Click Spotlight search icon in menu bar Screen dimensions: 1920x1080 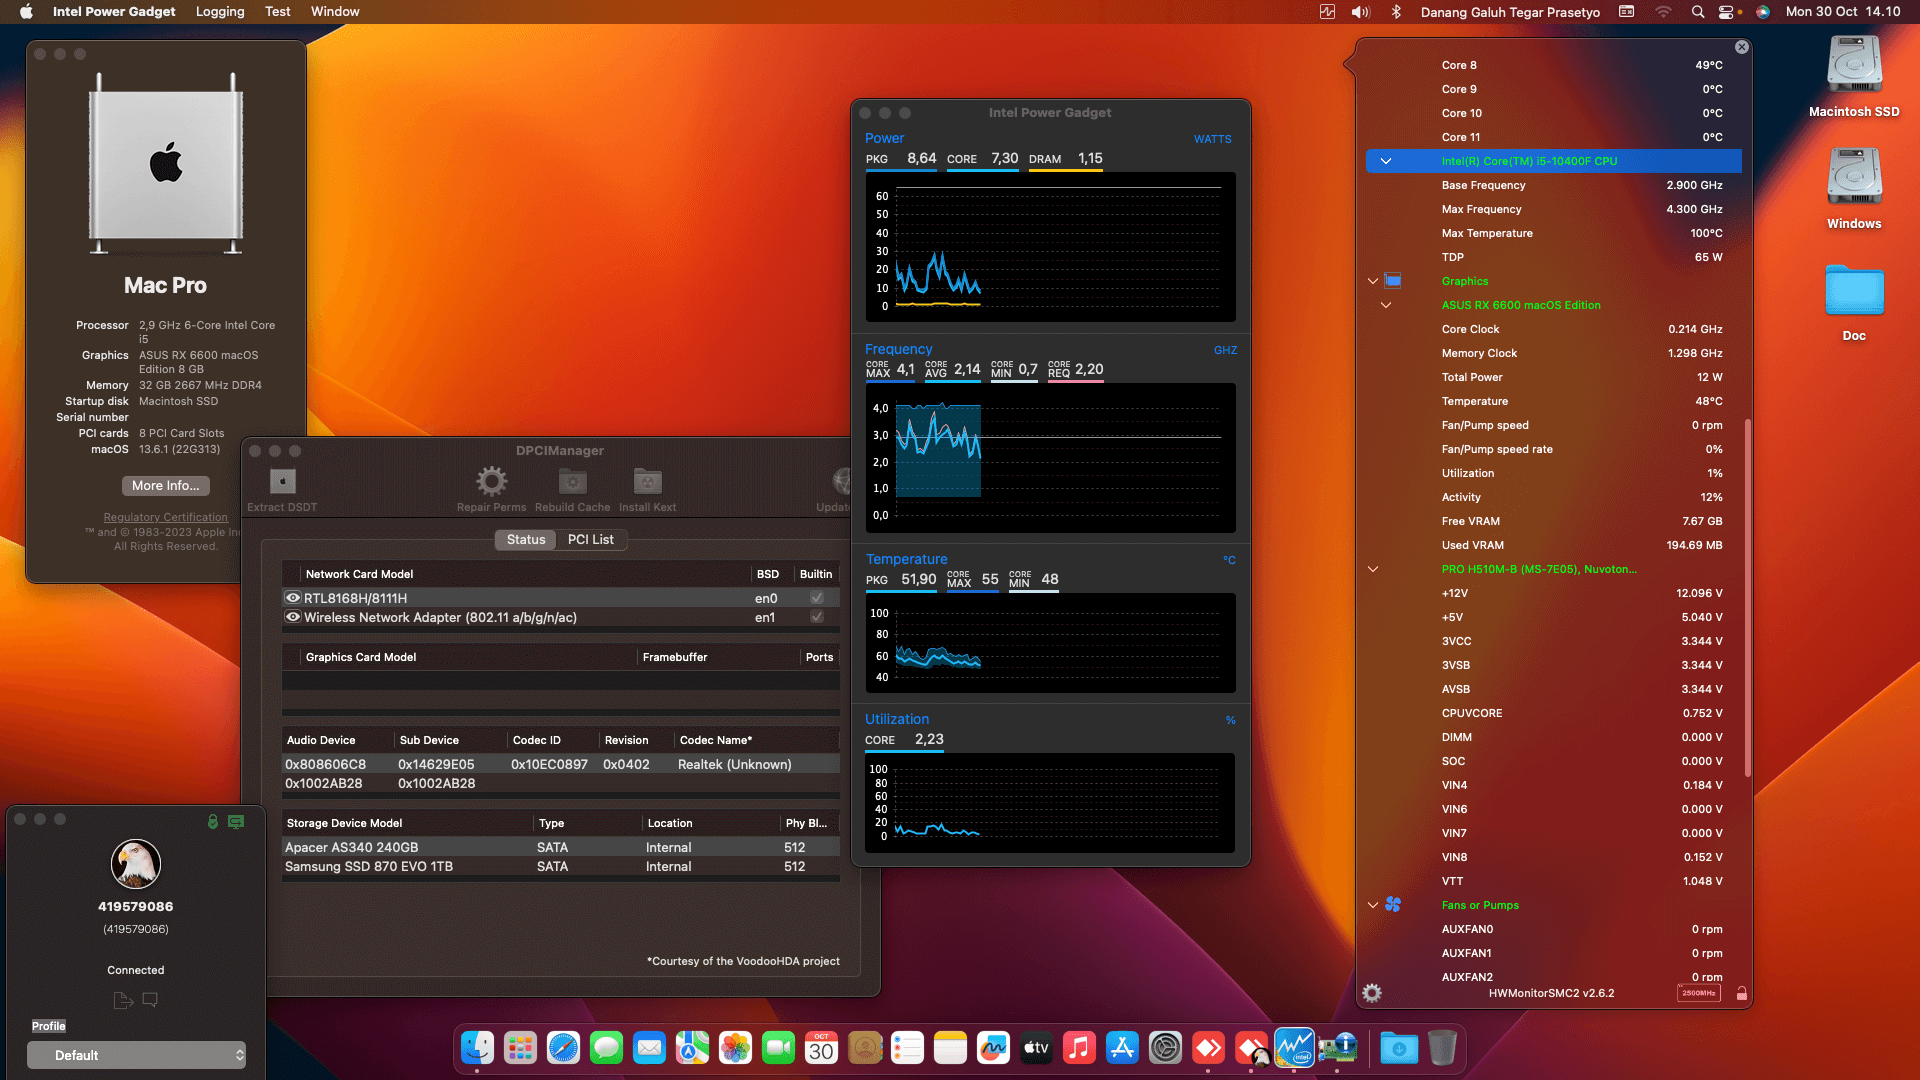tap(1697, 12)
